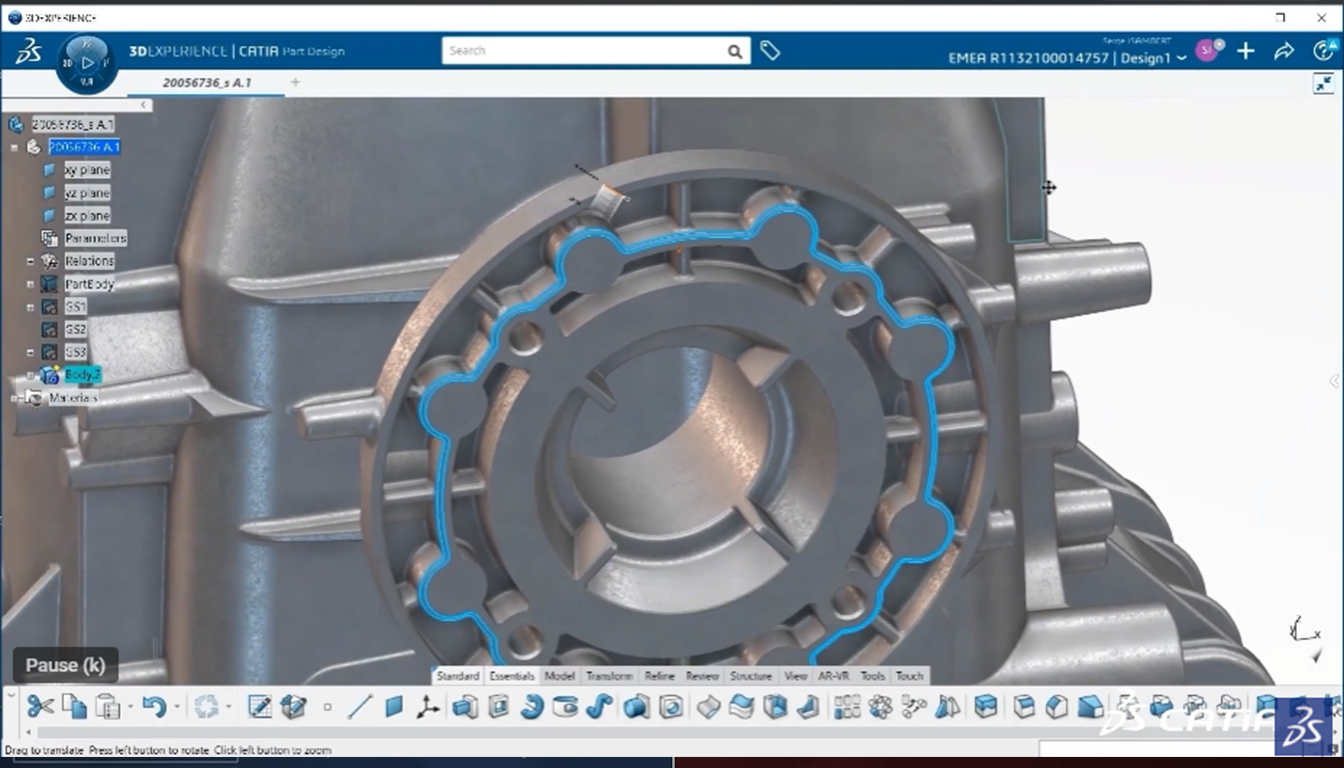
Task: Expand the GS1 geometrical set node
Action: click(x=31, y=307)
